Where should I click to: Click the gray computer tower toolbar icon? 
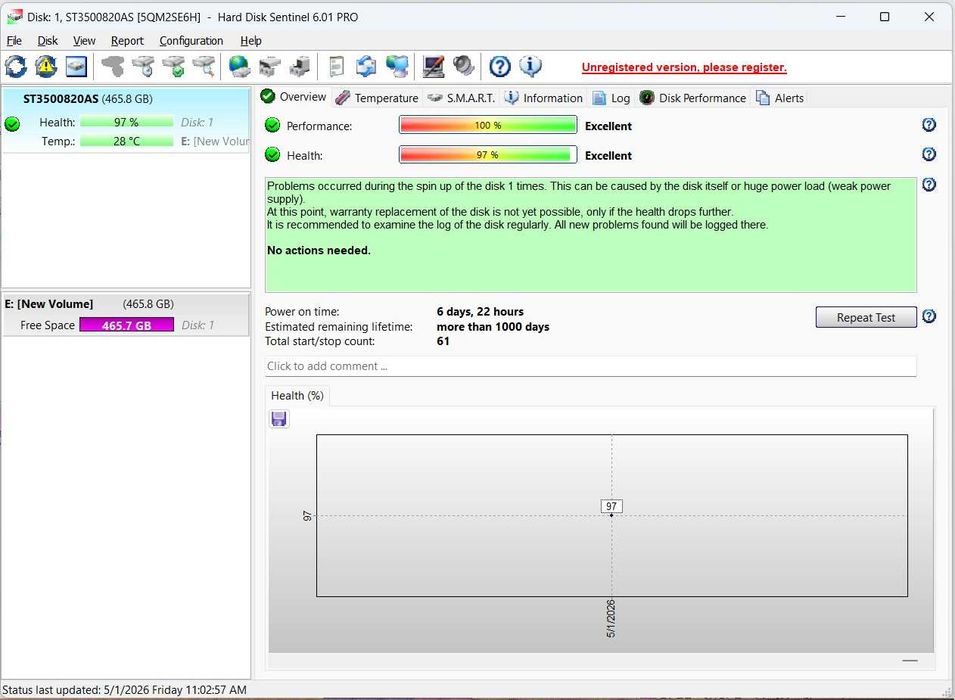click(x=300, y=66)
